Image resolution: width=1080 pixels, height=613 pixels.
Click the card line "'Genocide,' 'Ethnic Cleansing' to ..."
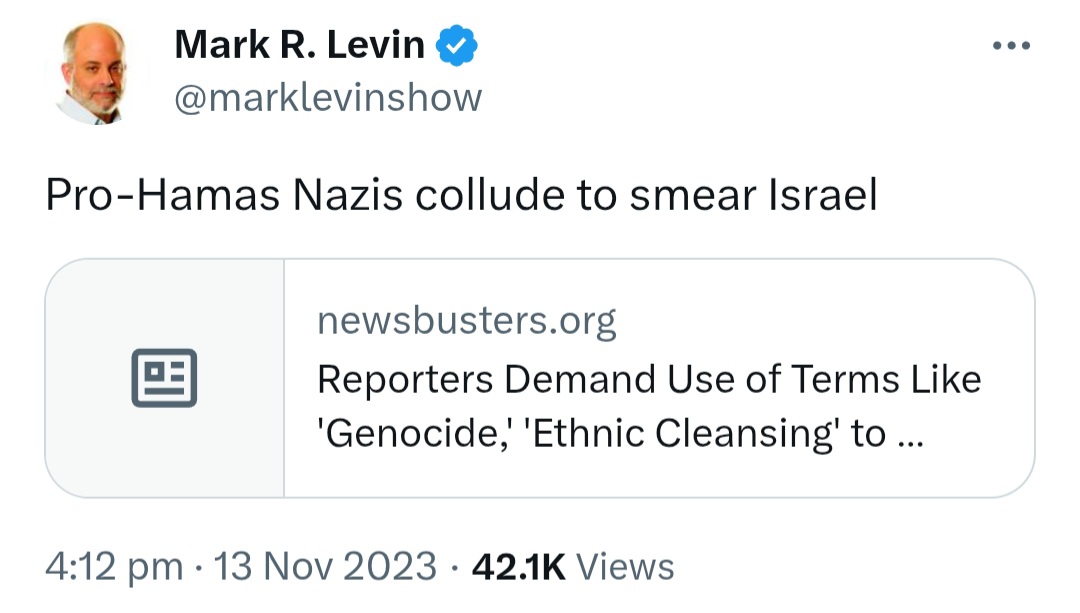click(620, 434)
